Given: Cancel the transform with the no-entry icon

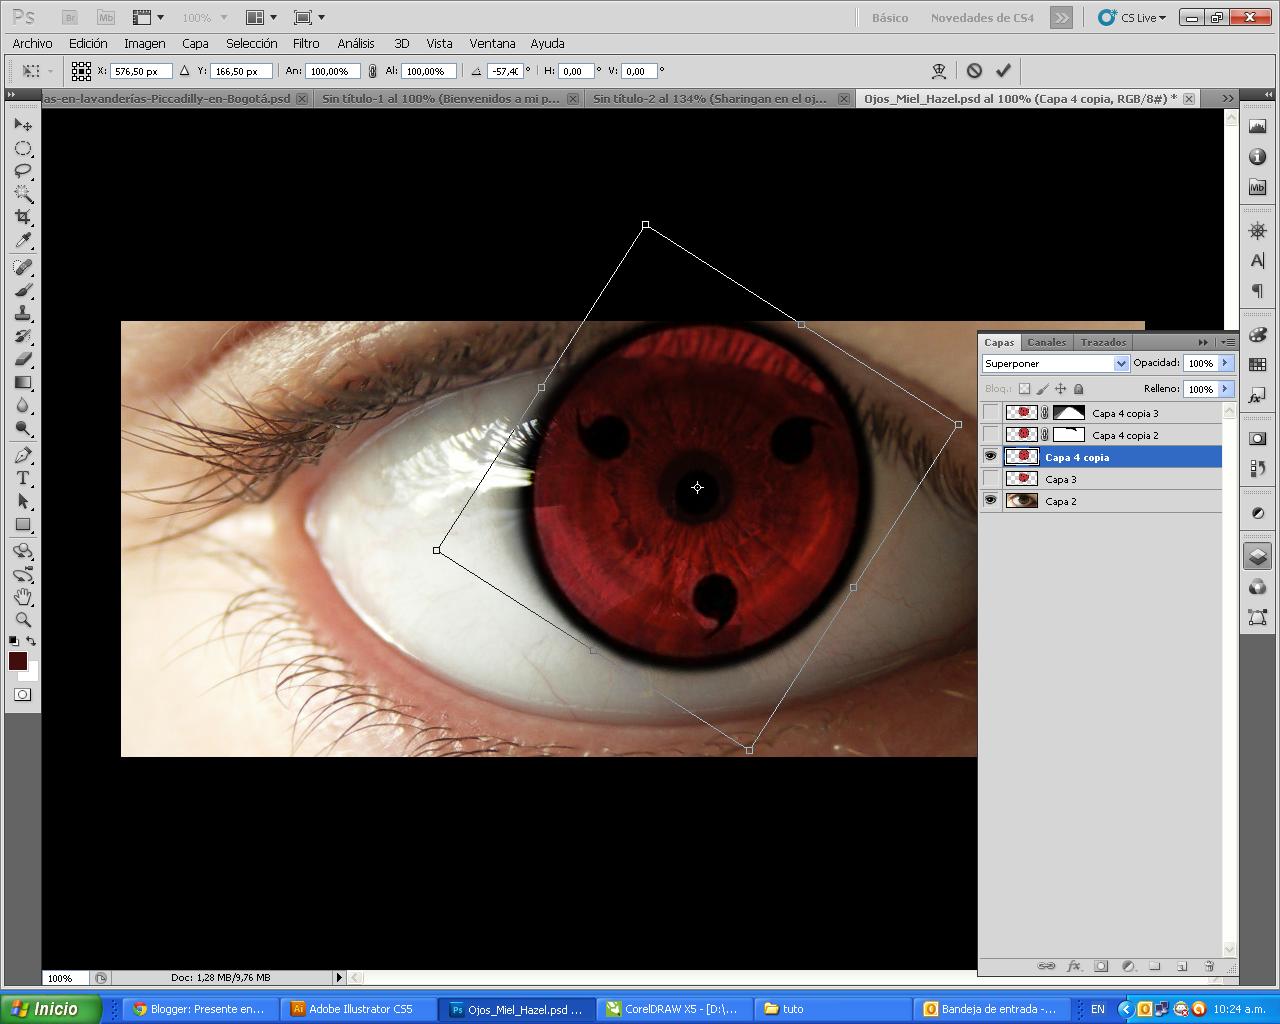Looking at the screenshot, I should [974, 71].
